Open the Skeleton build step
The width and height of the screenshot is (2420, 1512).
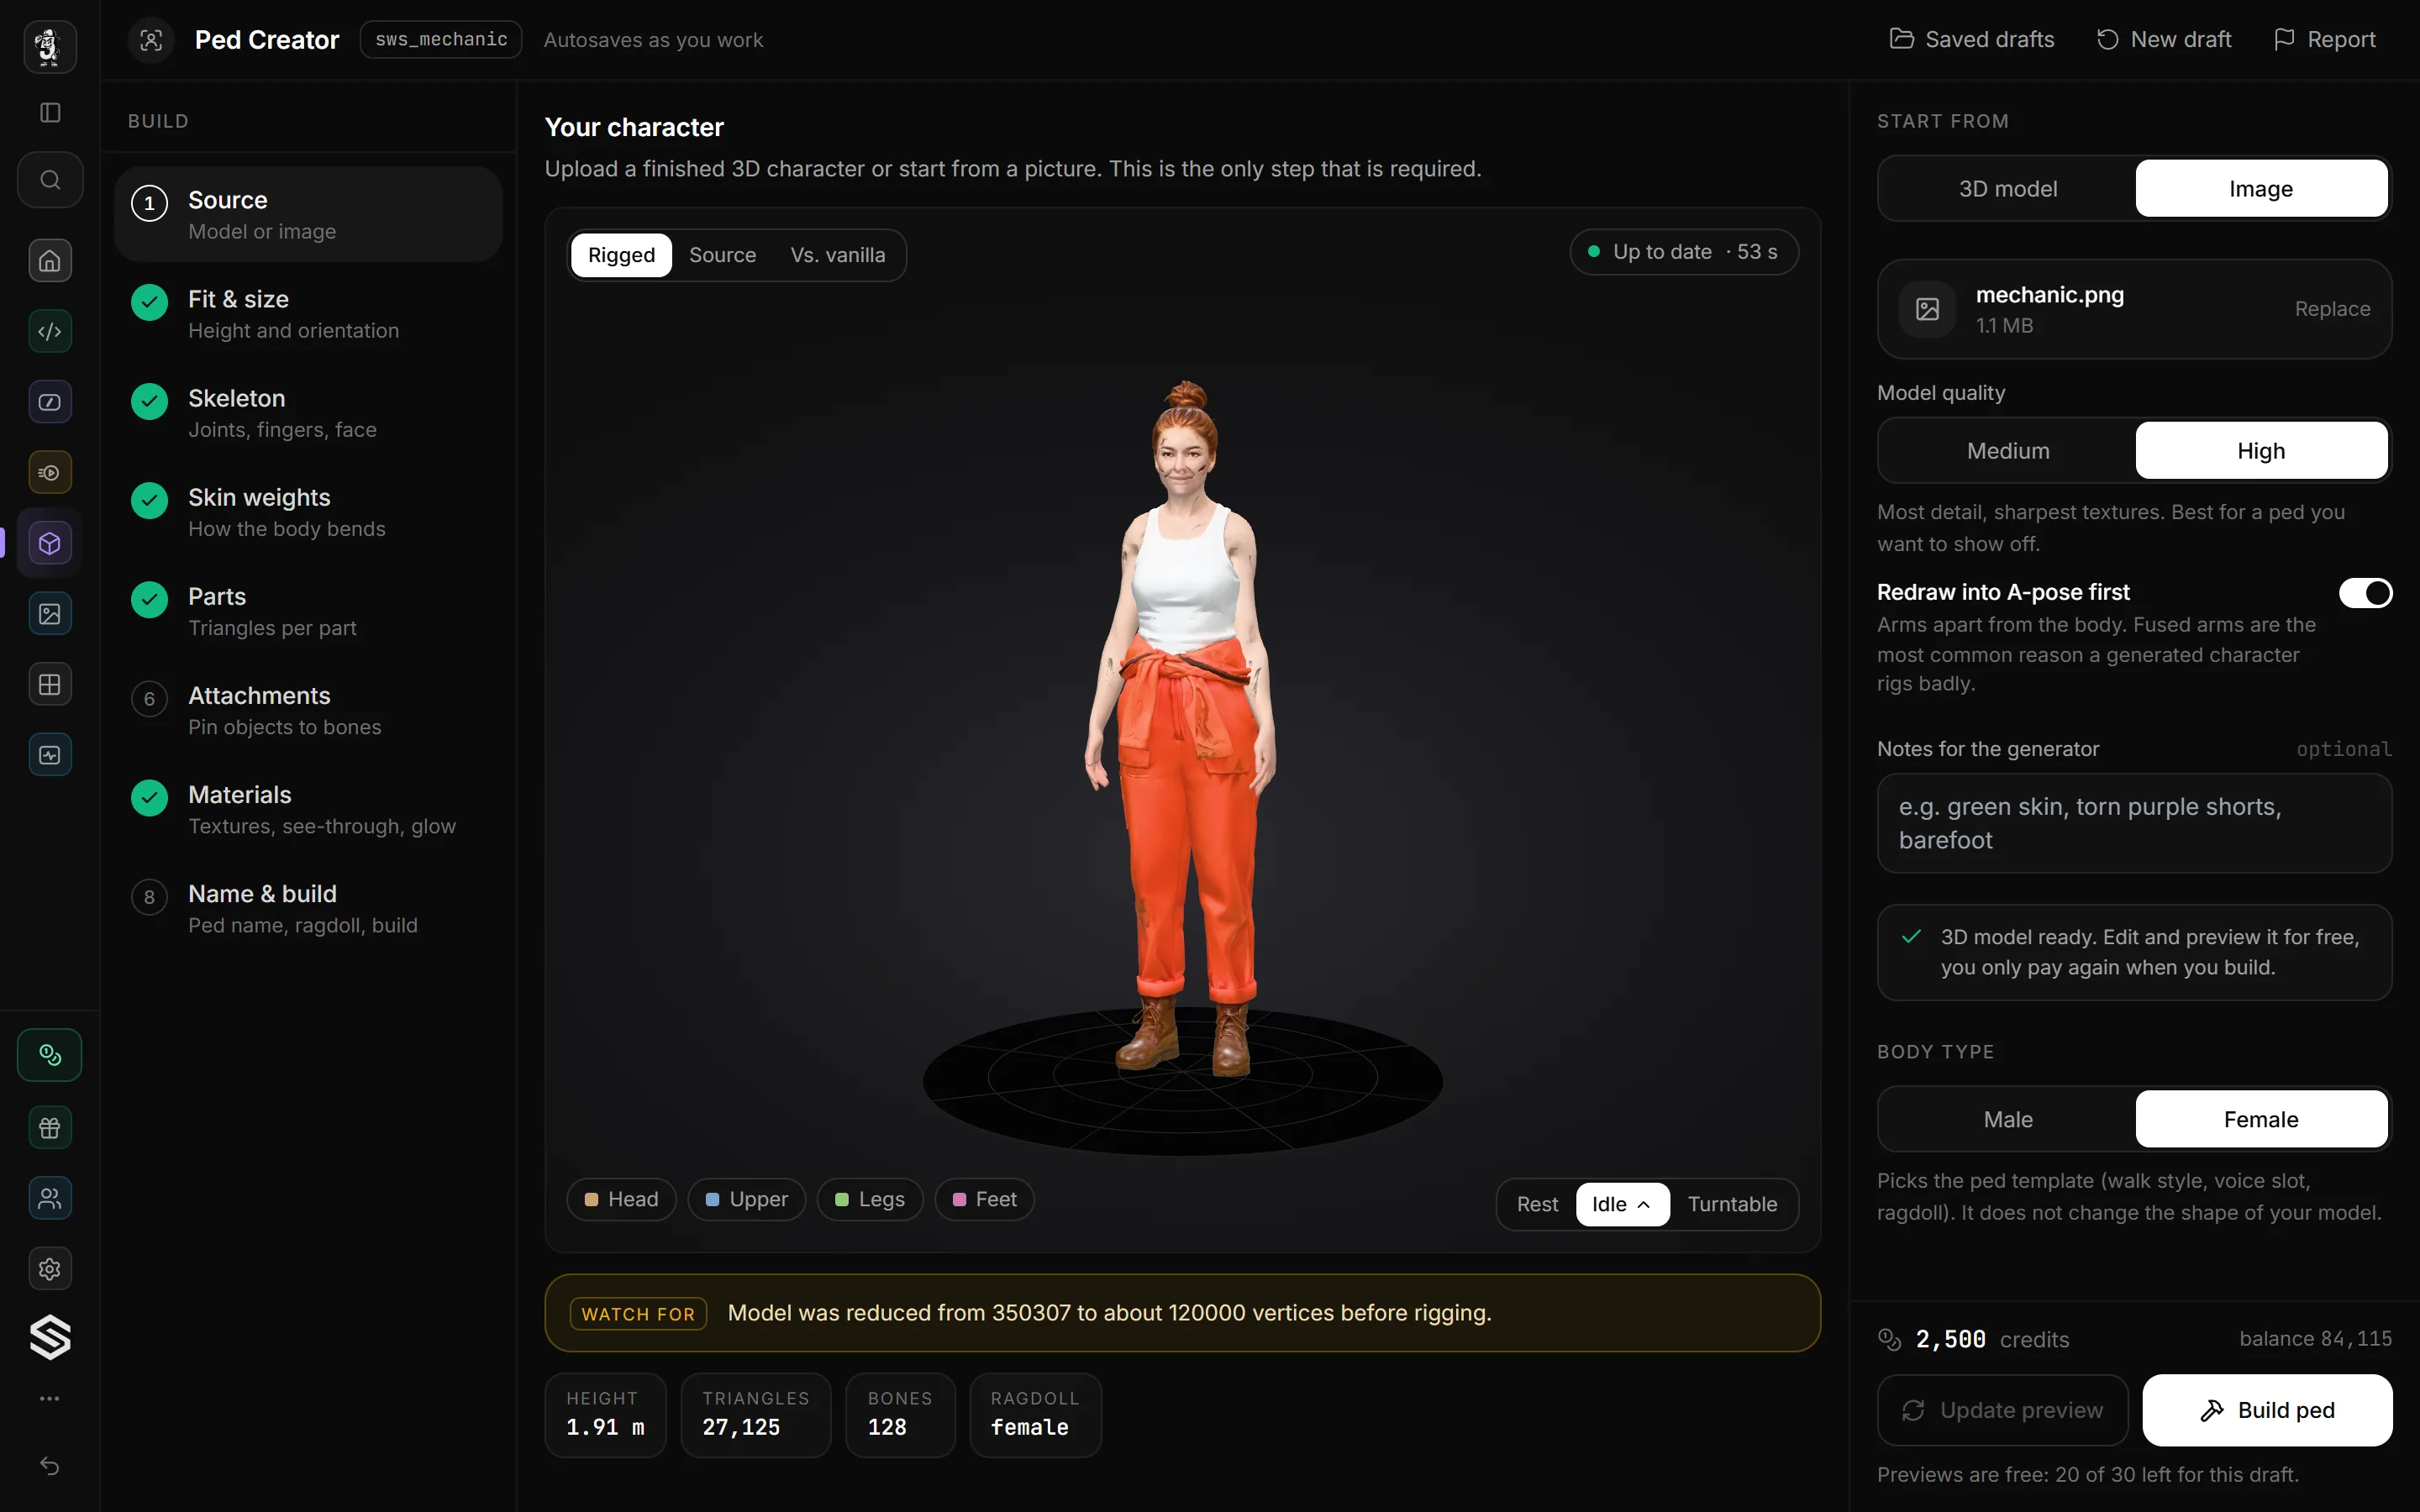tap(308, 413)
